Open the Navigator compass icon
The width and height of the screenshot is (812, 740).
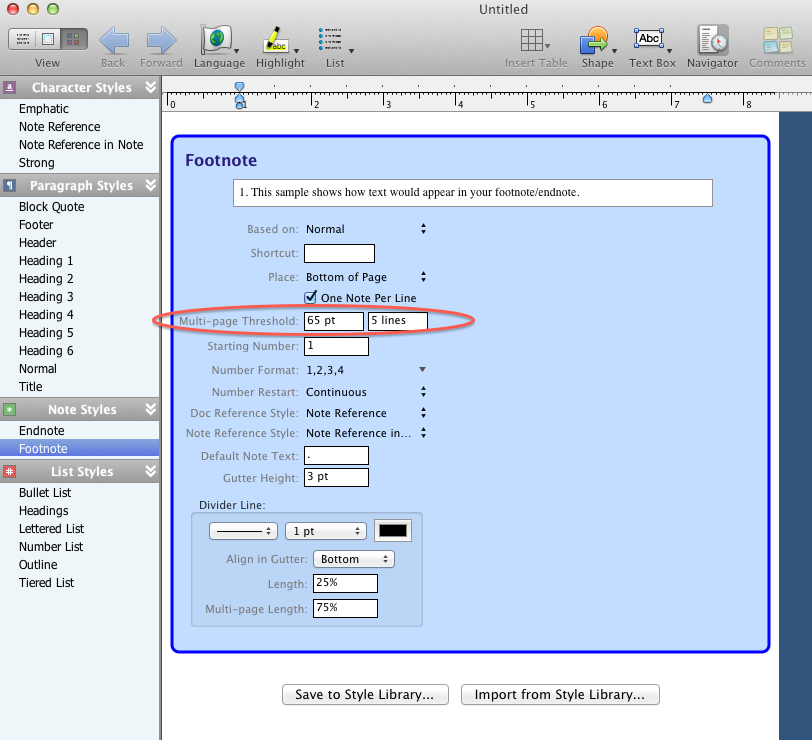712,40
